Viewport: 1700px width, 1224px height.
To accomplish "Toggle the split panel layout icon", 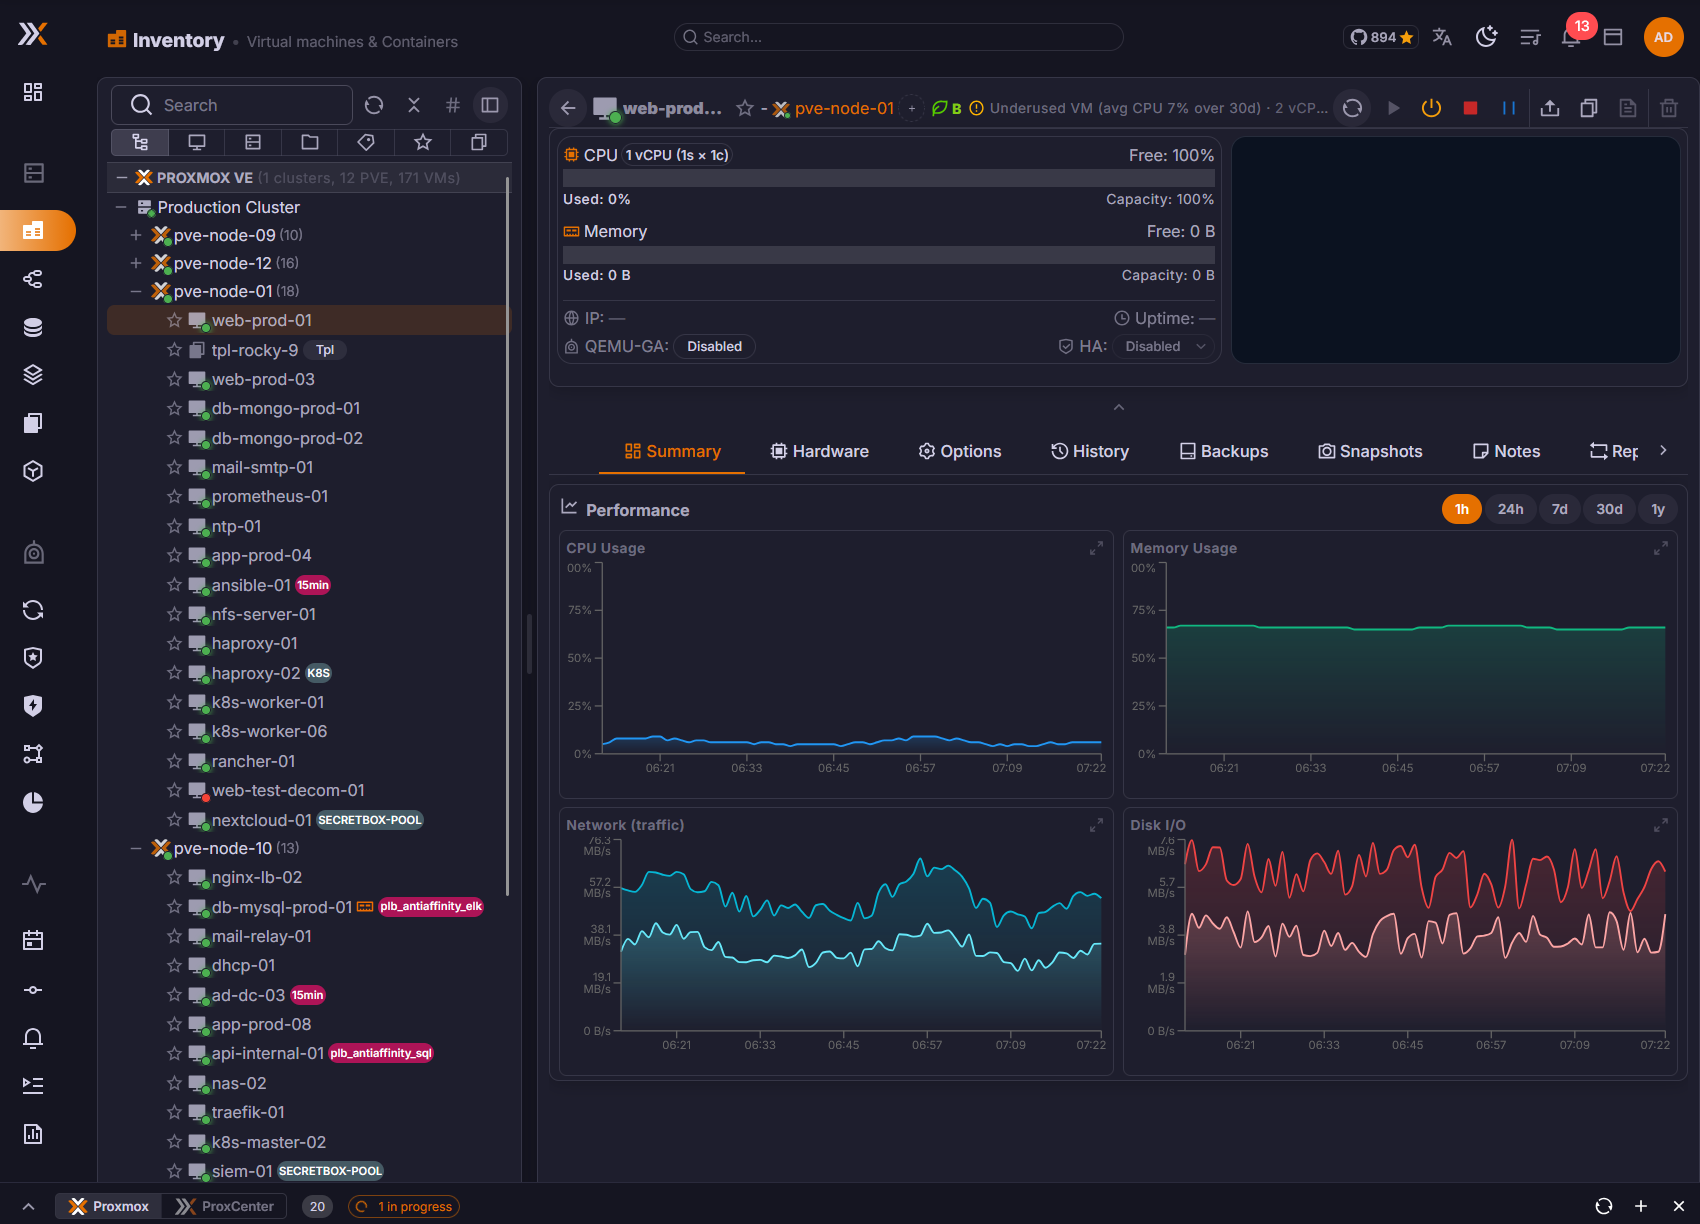I will (x=490, y=105).
